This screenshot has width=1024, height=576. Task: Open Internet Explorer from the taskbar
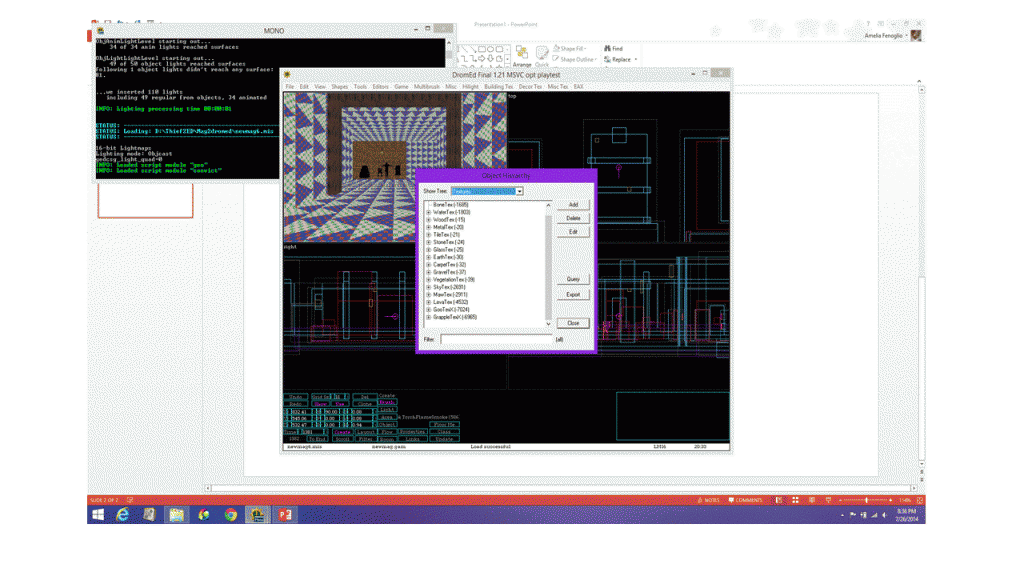[x=123, y=515]
